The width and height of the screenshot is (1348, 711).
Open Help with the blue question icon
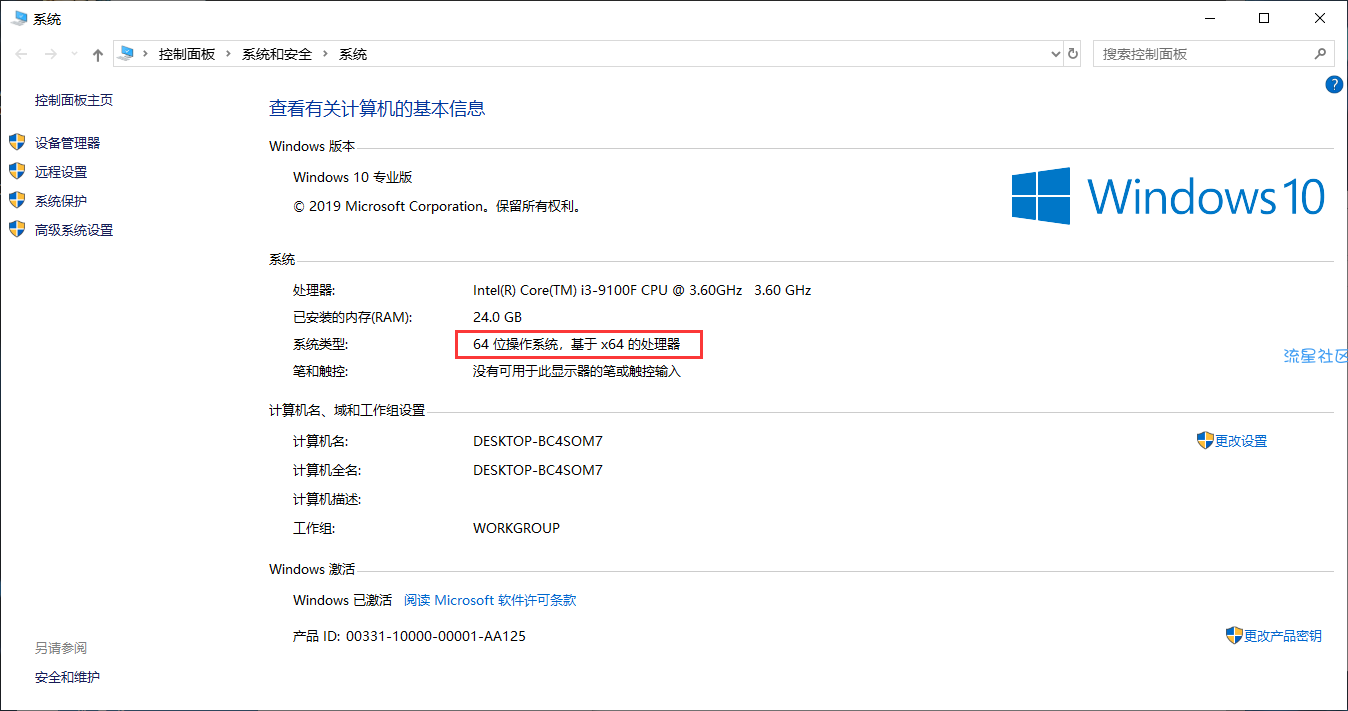(x=1334, y=85)
